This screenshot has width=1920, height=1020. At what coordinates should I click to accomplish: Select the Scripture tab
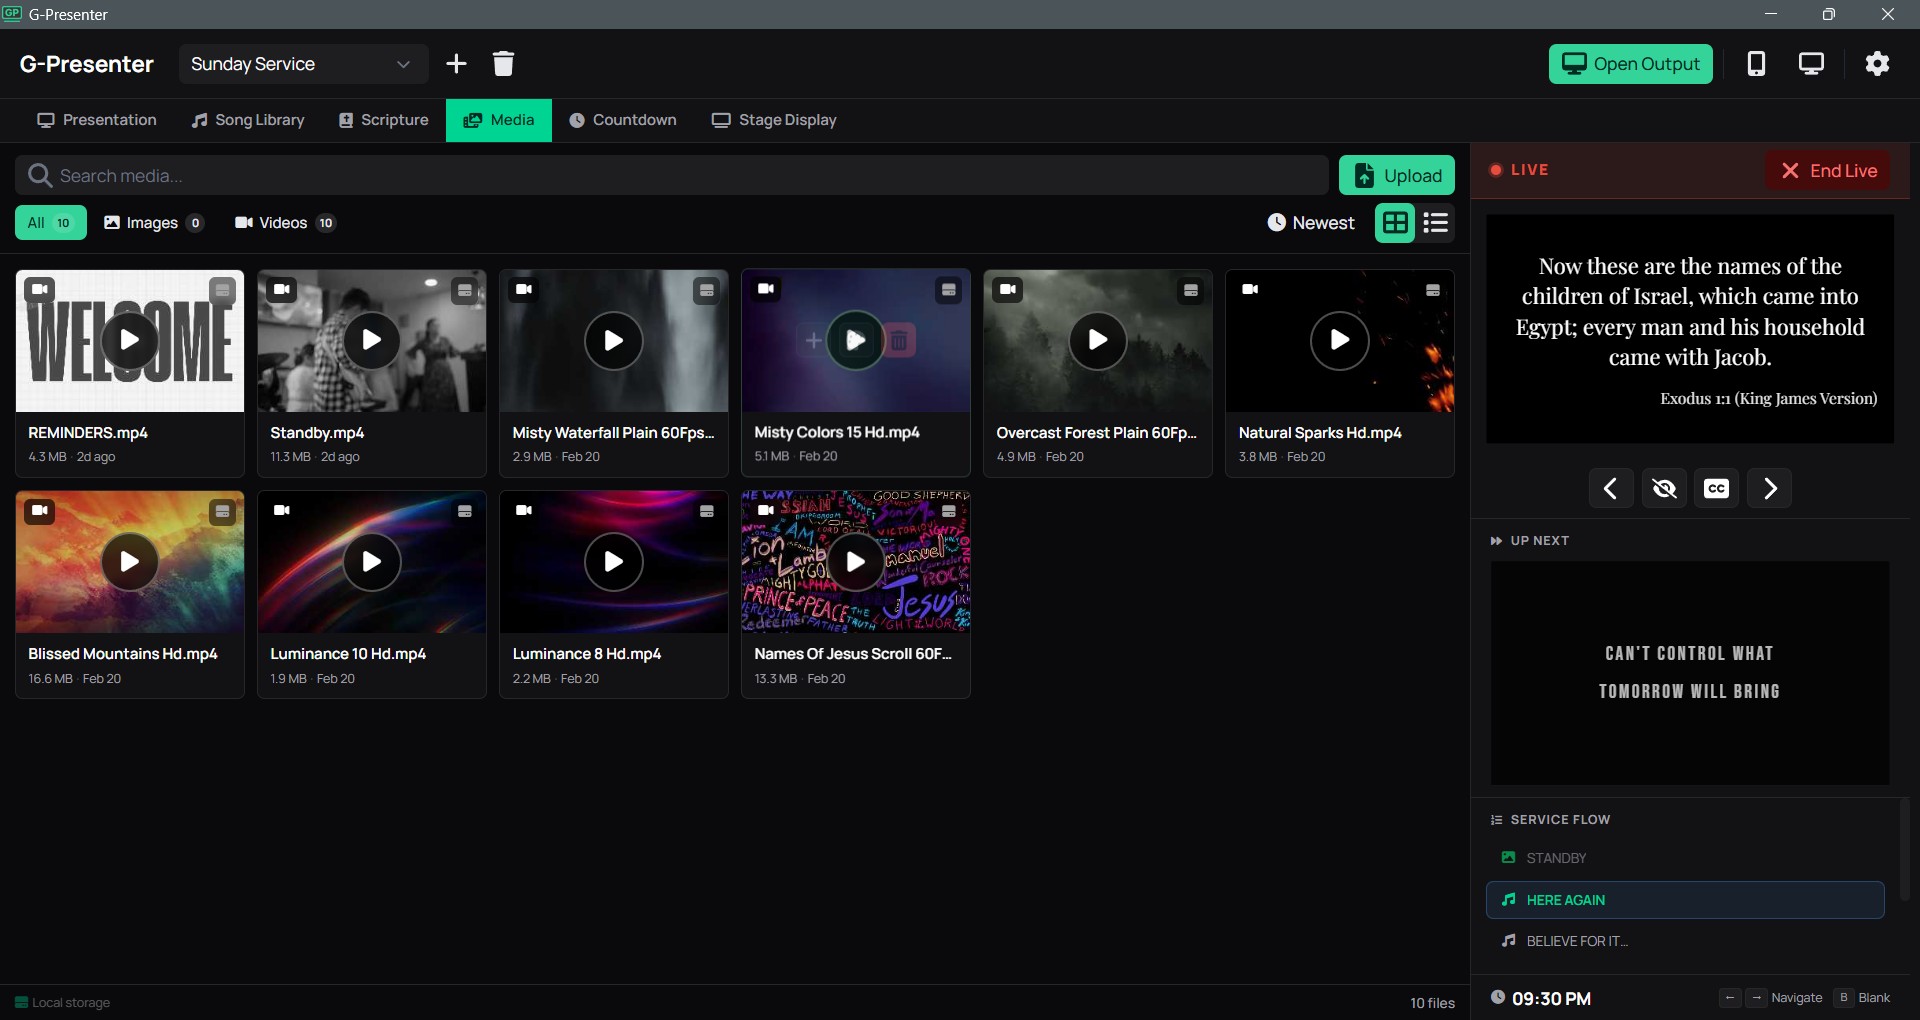click(x=383, y=120)
